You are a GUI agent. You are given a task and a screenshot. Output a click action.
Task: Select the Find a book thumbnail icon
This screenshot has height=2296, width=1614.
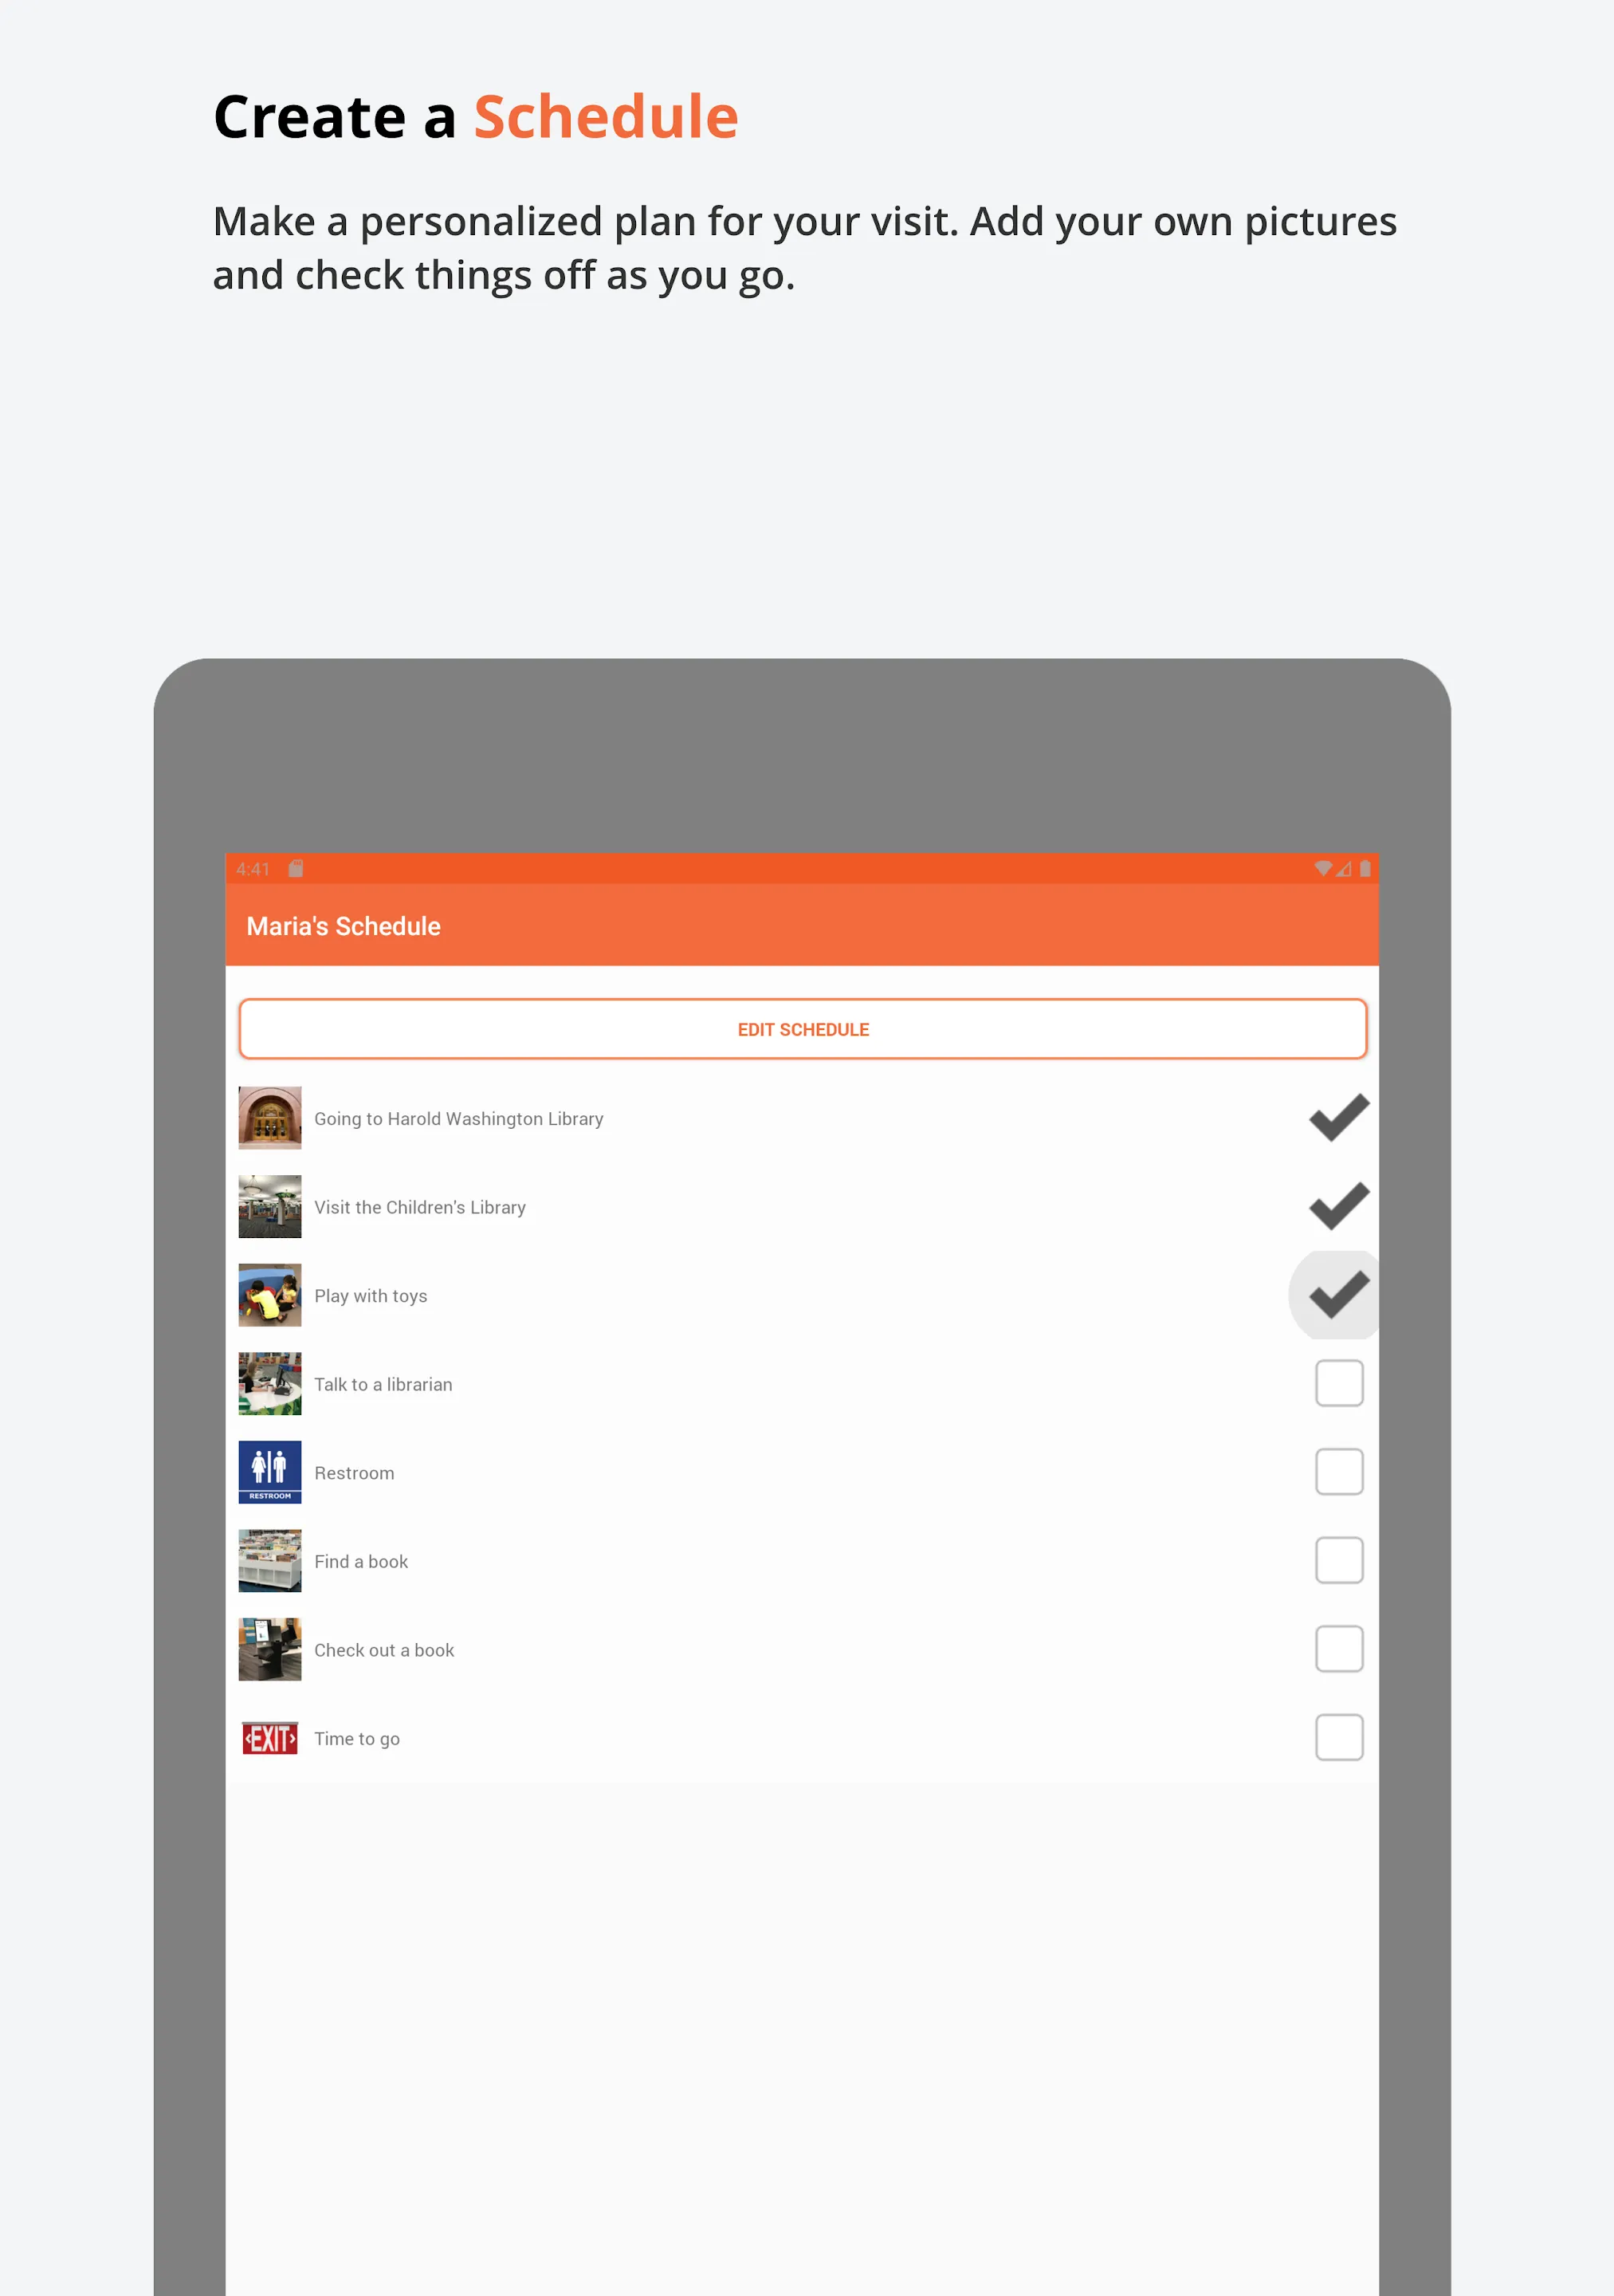(x=269, y=1560)
